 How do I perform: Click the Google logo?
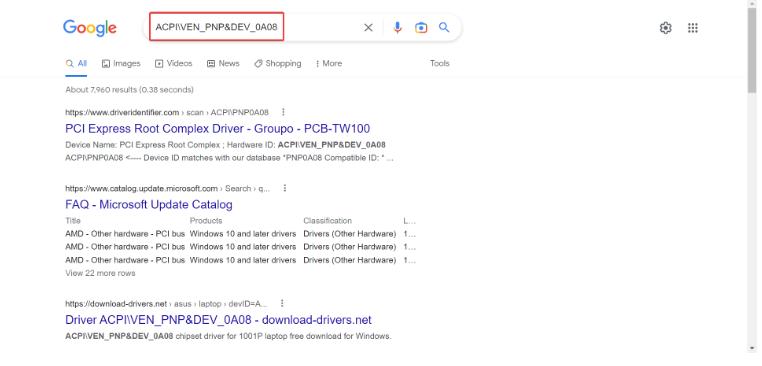89,28
